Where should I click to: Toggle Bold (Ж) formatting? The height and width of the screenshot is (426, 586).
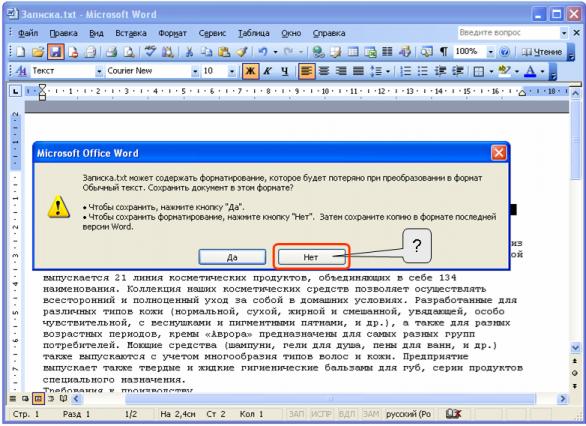(x=250, y=71)
